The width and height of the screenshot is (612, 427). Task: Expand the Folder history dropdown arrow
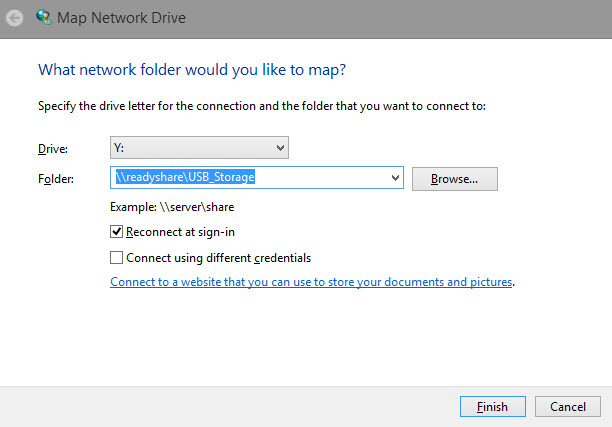(395, 178)
